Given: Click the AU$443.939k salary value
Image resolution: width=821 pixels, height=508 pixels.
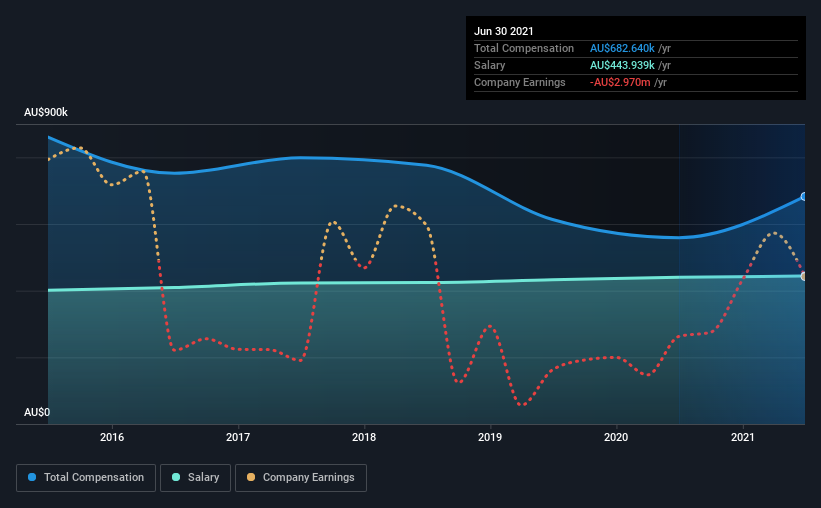Looking at the screenshot, I should point(622,65).
